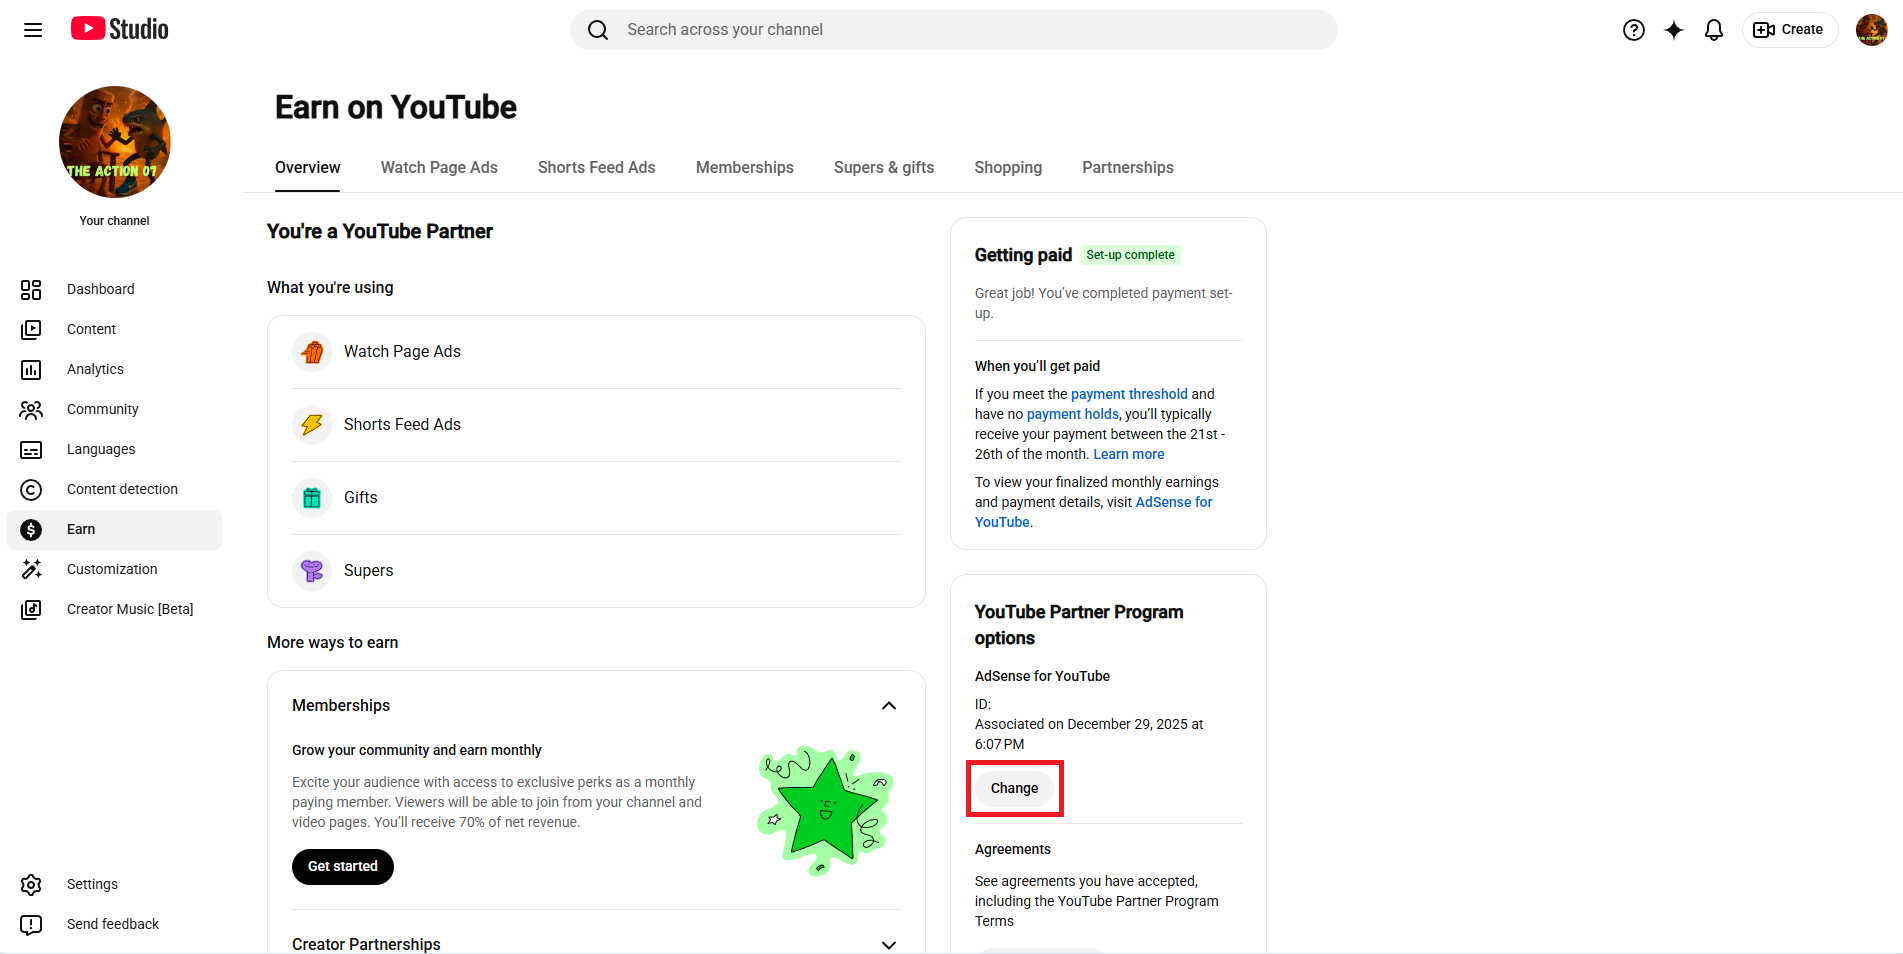Expand the Creator Partnerships section chevron
1903x954 pixels.
tap(889, 945)
